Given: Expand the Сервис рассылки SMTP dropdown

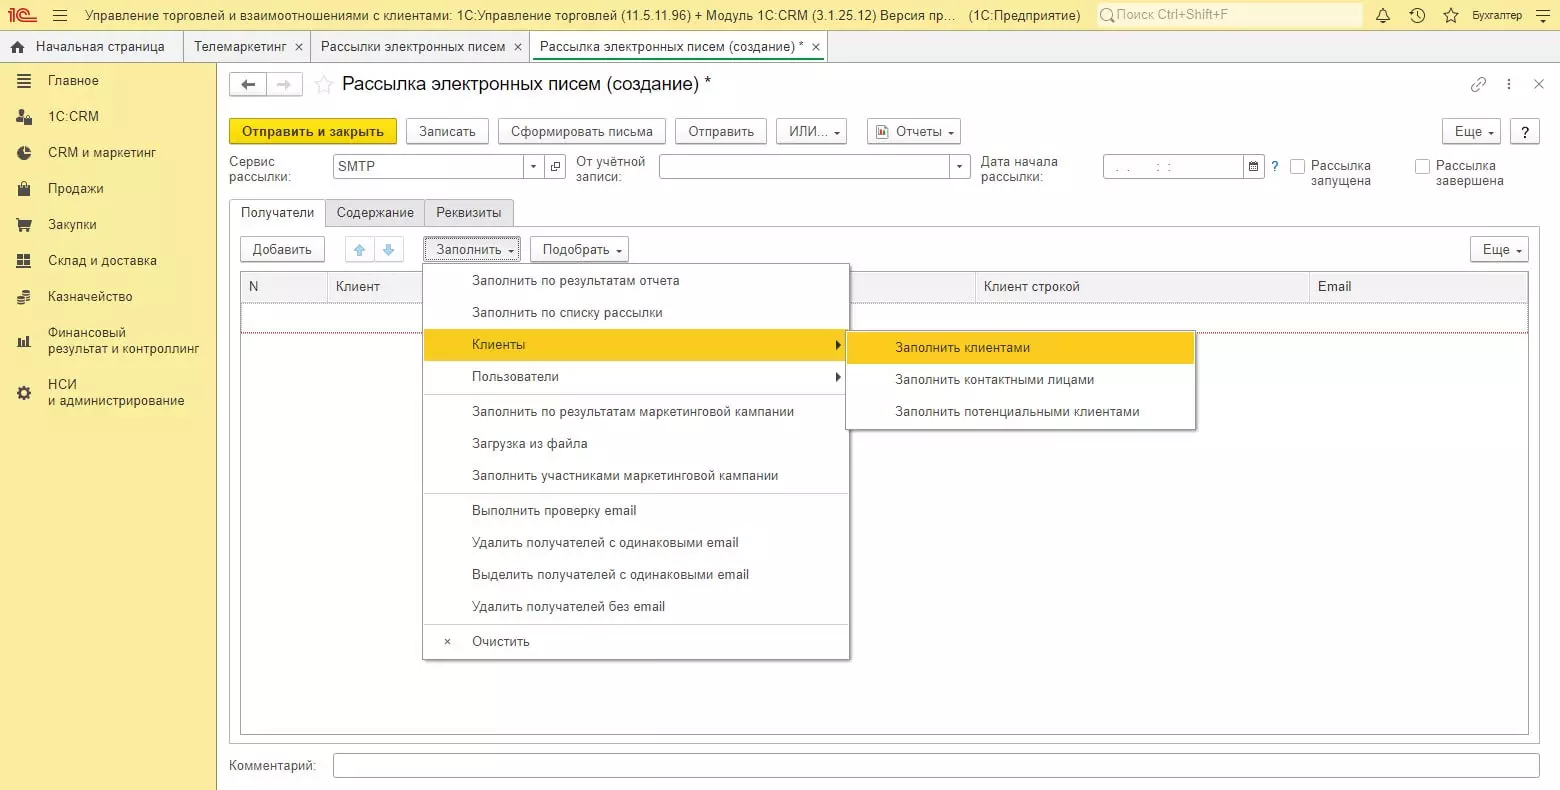Looking at the screenshot, I should (533, 167).
